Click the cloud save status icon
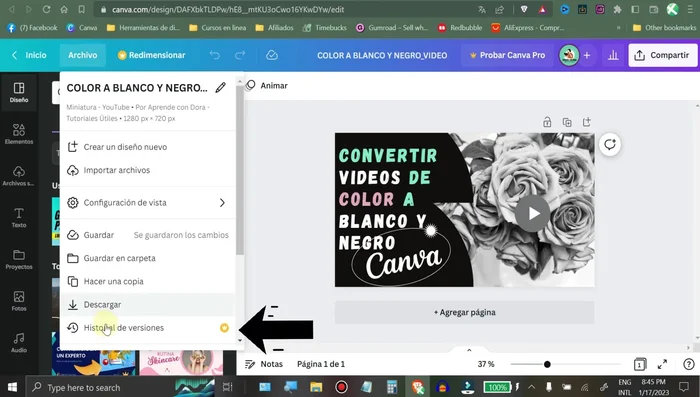The height and width of the screenshot is (397, 700). point(272,55)
